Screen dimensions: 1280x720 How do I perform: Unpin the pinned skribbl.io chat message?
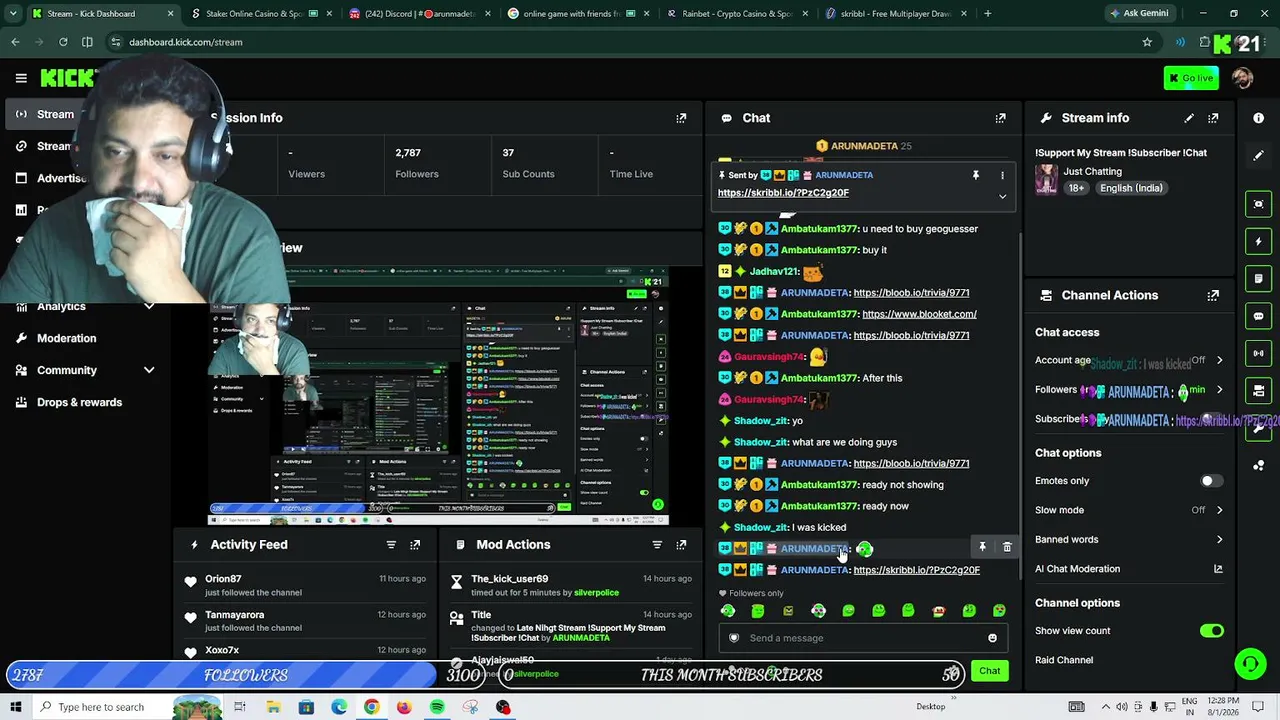(976, 175)
